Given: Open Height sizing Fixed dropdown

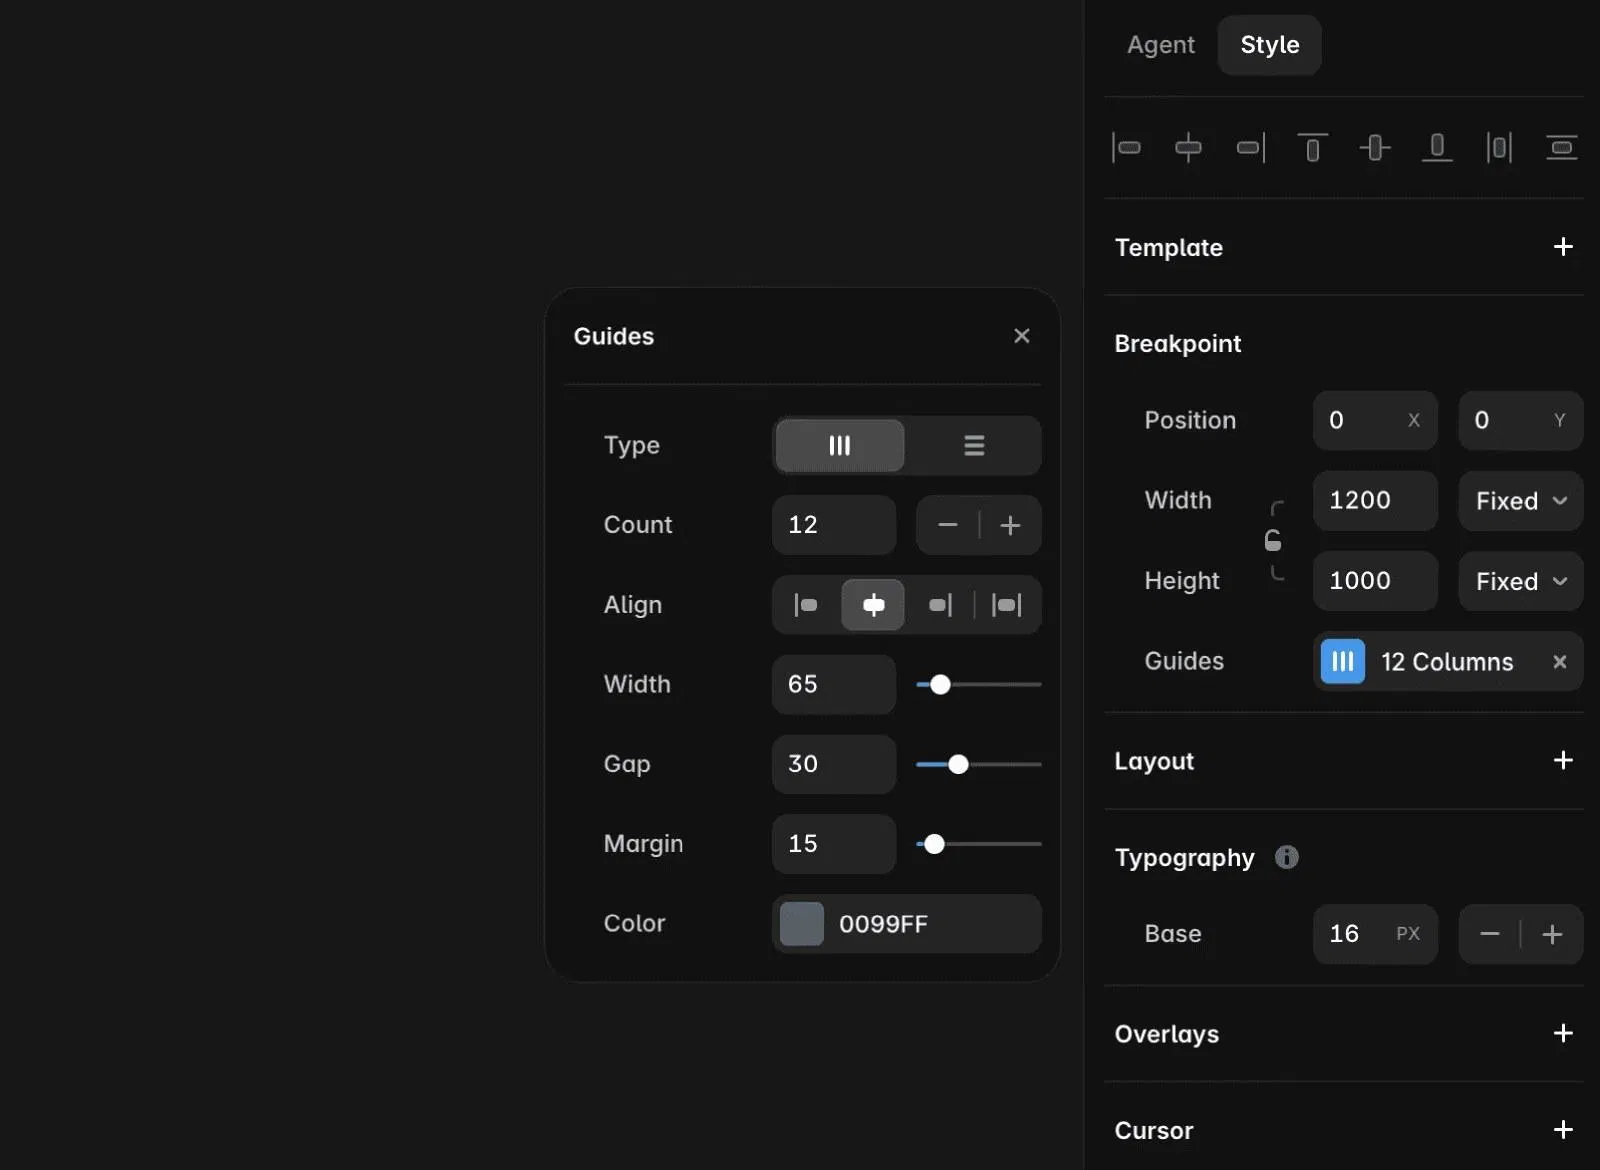Looking at the screenshot, I should (x=1521, y=581).
